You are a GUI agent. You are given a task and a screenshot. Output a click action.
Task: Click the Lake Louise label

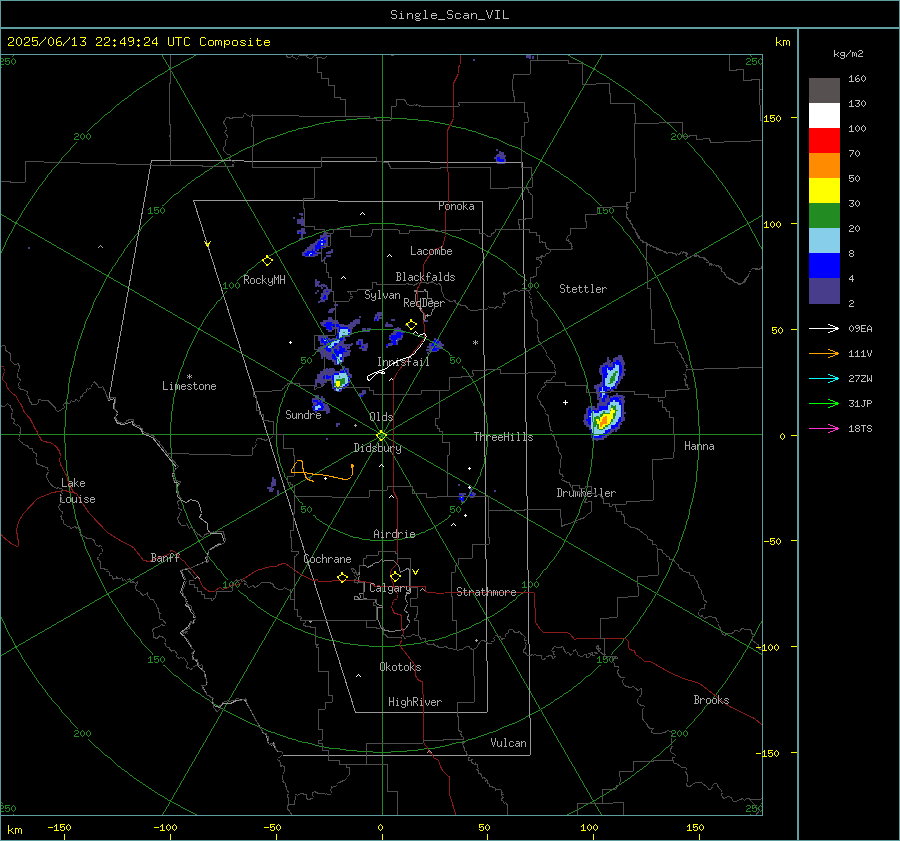pyautogui.click(x=77, y=491)
